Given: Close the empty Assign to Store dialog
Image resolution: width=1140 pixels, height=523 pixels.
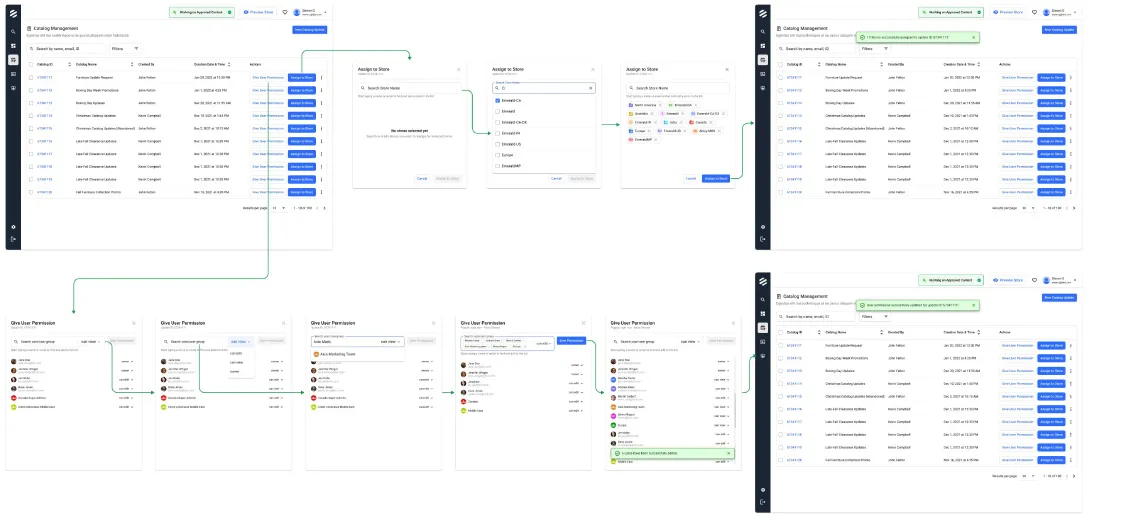Looking at the screenshot, I should 458,70.
